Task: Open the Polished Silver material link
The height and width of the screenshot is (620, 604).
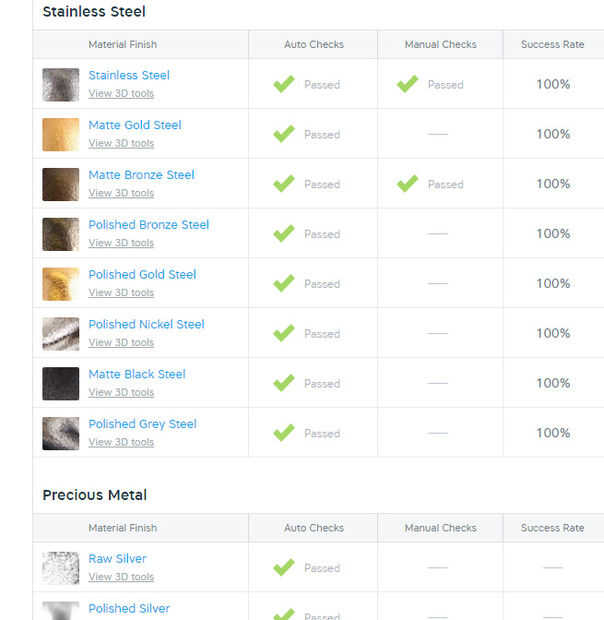Action: tap(129, 608)
